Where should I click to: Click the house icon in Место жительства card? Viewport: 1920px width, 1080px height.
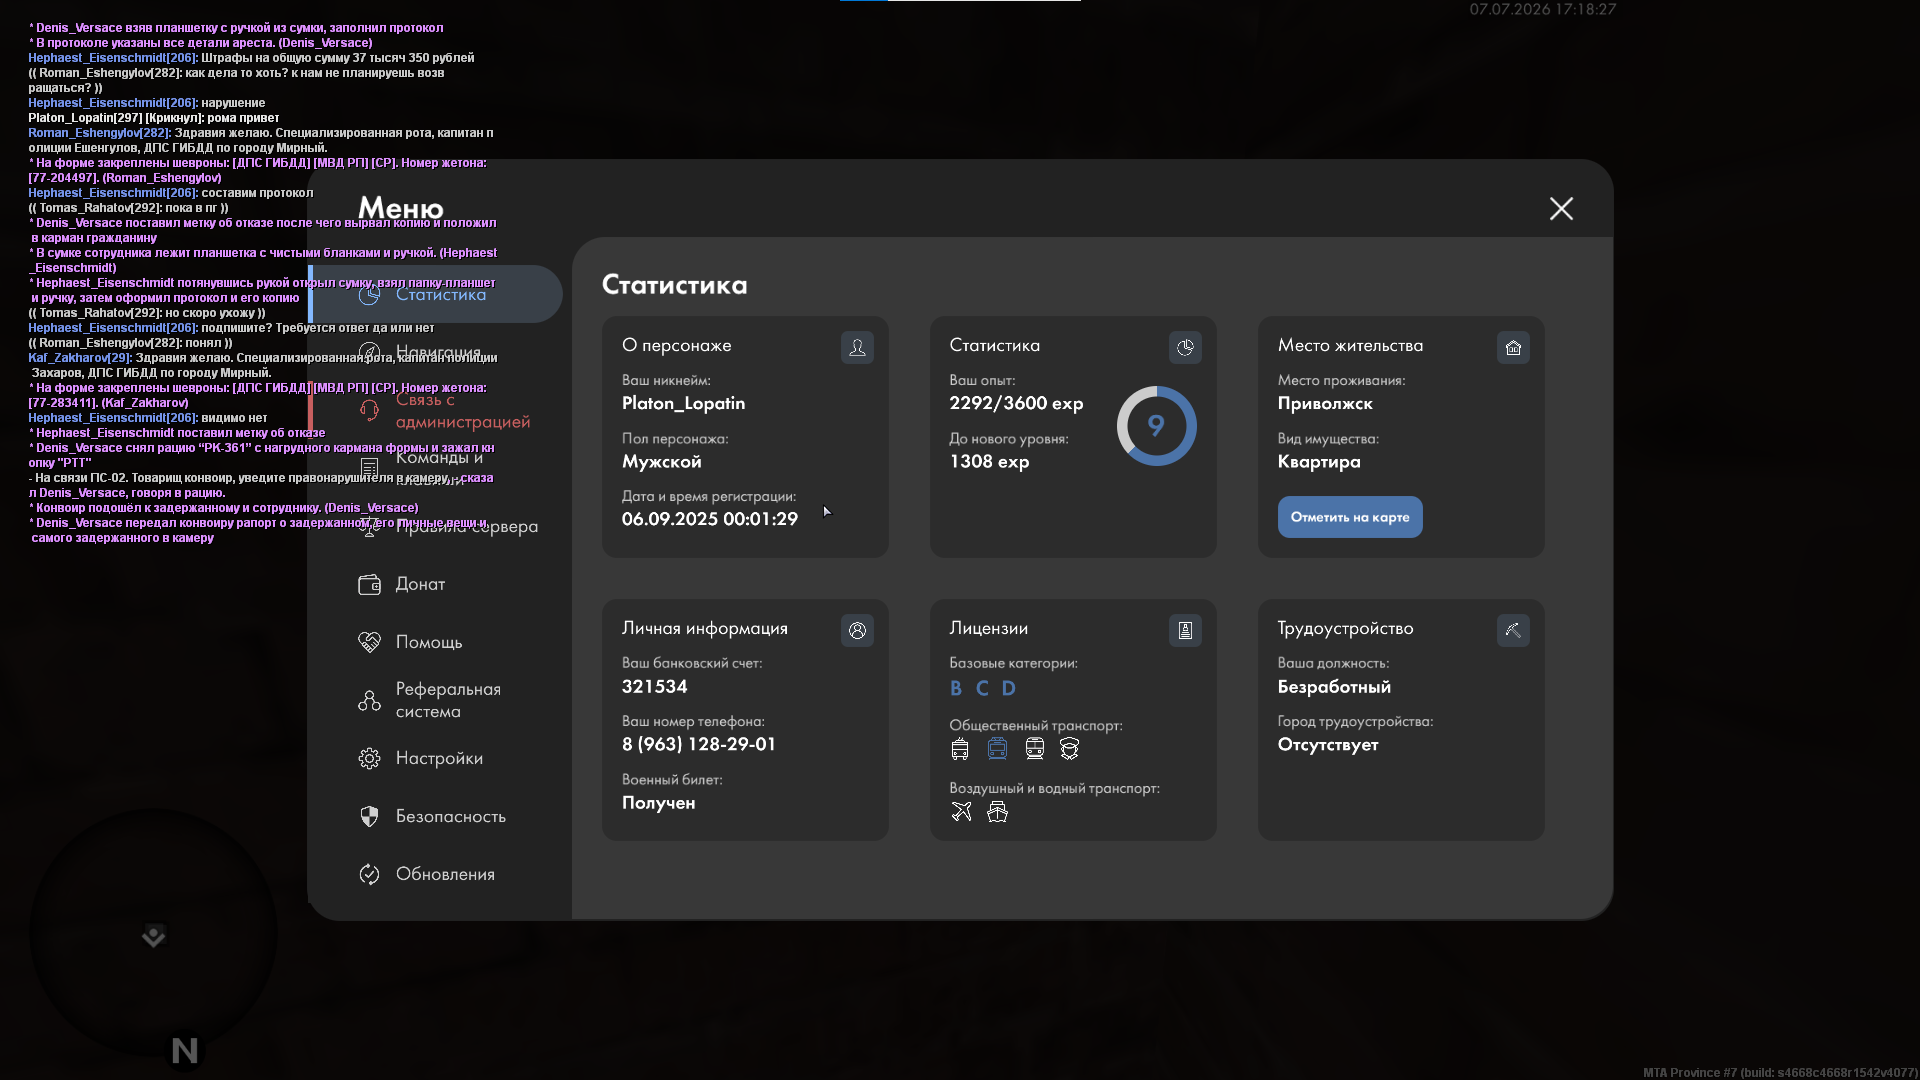[x=1513, y=347]
